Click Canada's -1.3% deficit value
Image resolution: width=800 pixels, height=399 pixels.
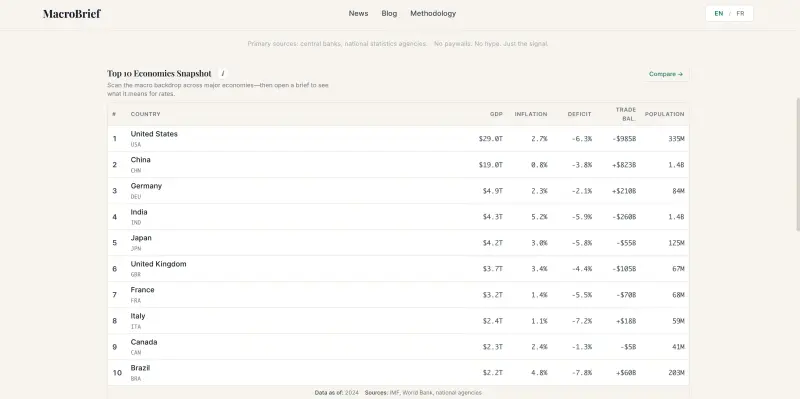[582, 347]
